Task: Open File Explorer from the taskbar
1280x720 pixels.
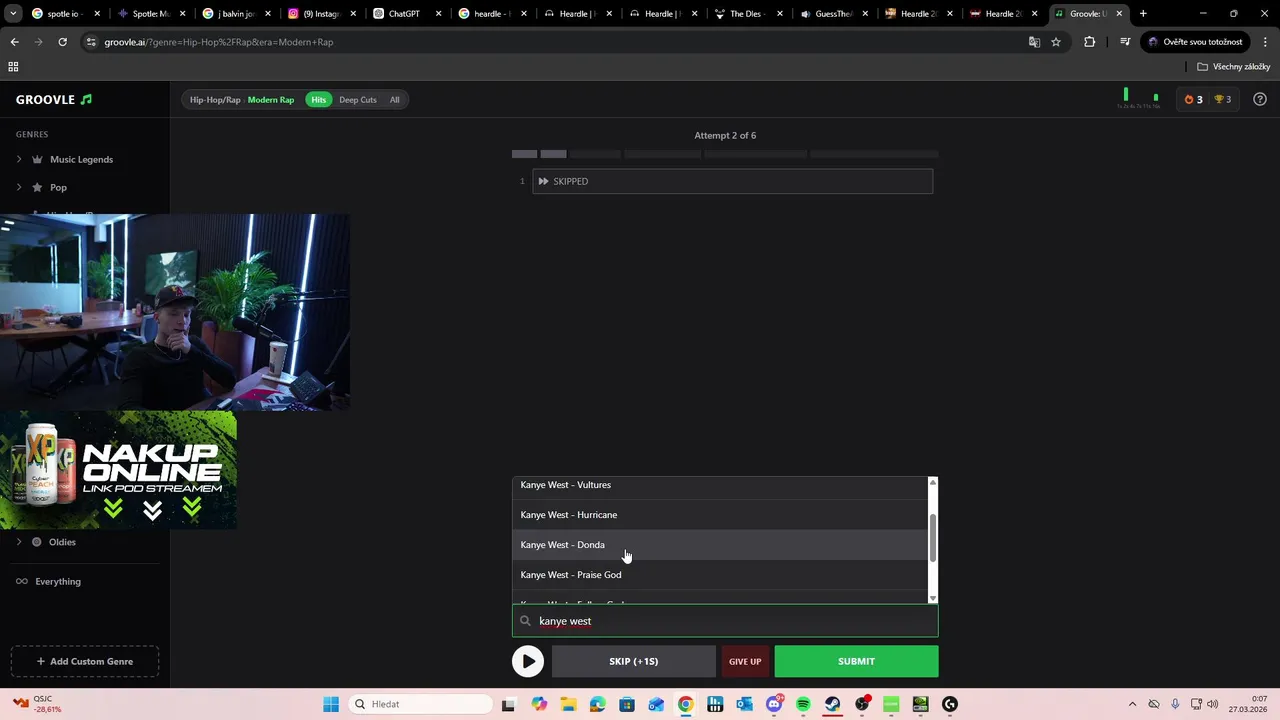Action: click(568, 704)
